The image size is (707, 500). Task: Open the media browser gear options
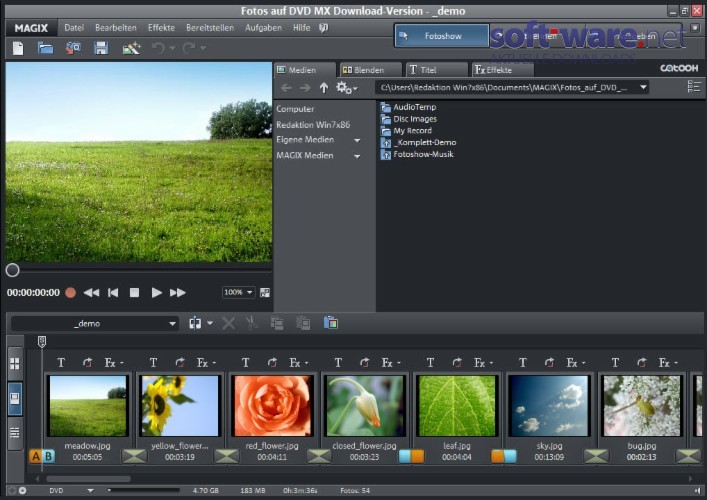pyautogui.click(x=346, y=88)
